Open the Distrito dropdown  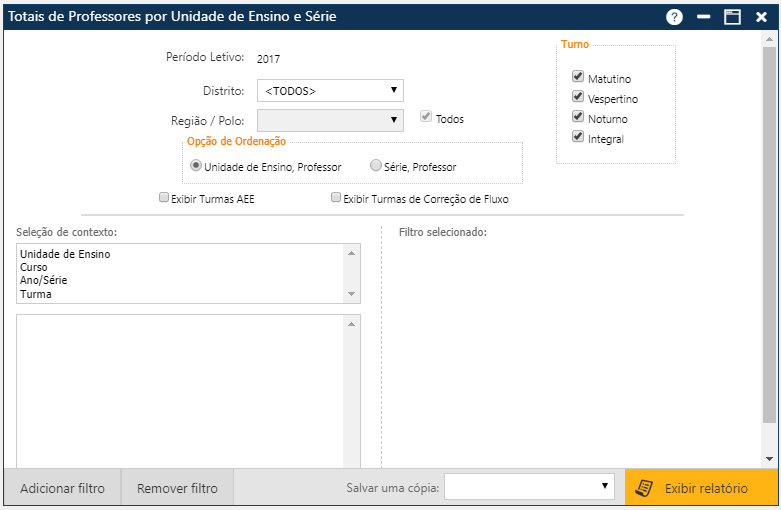(x=330, y=91)
